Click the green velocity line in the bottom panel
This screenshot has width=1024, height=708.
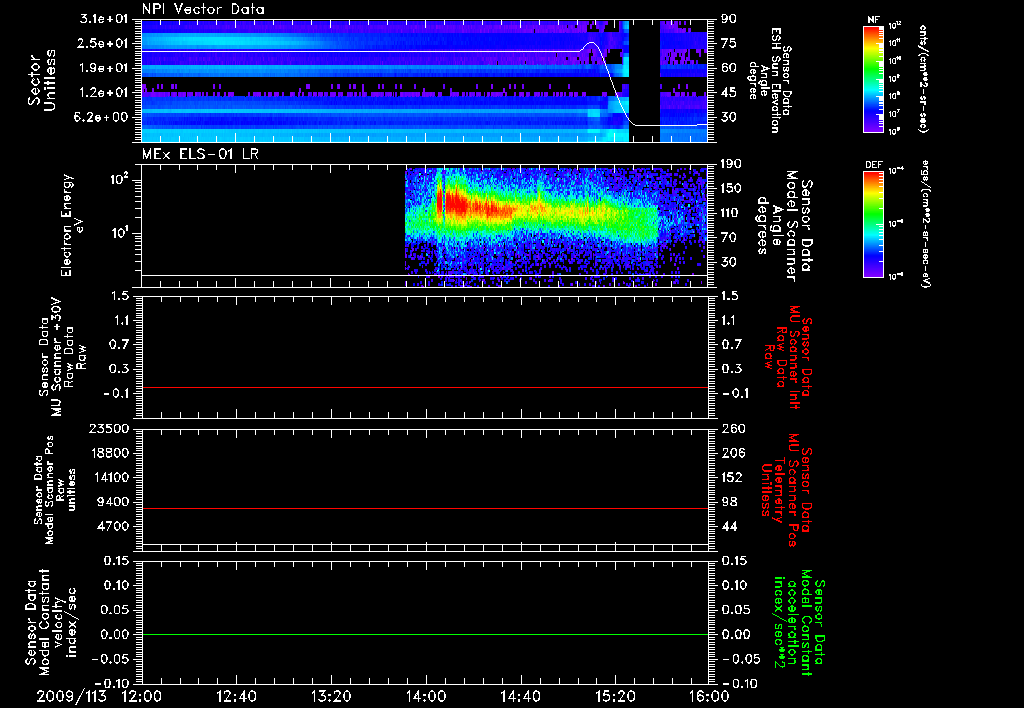click(425, 634)
